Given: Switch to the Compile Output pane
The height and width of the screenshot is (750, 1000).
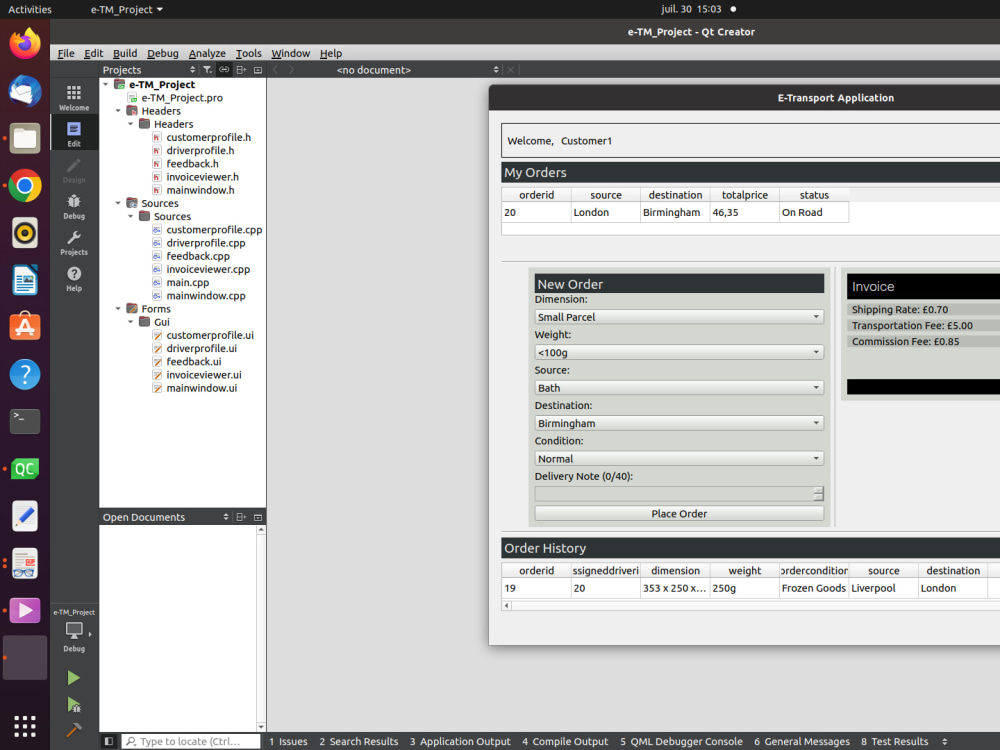Looking at the screenshot, I should tap(565, 741).
